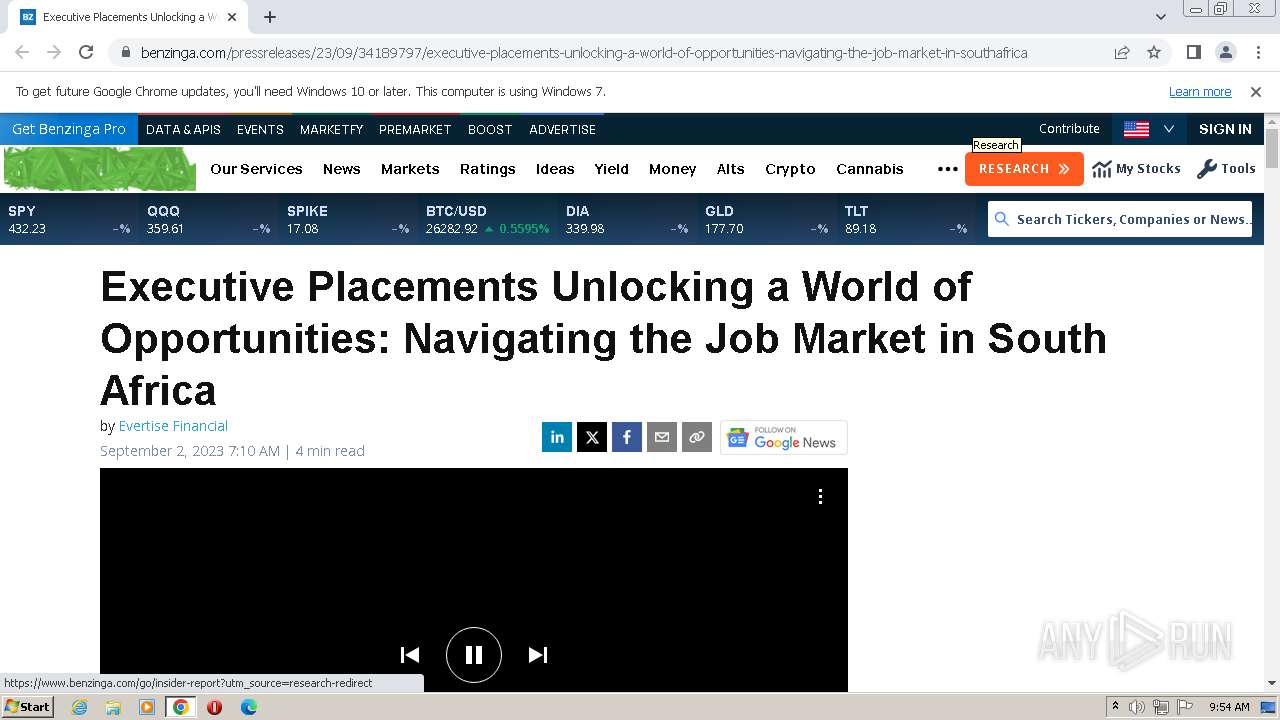Open Contribute link
The image size is (1280, 720).
(1069, 129)
